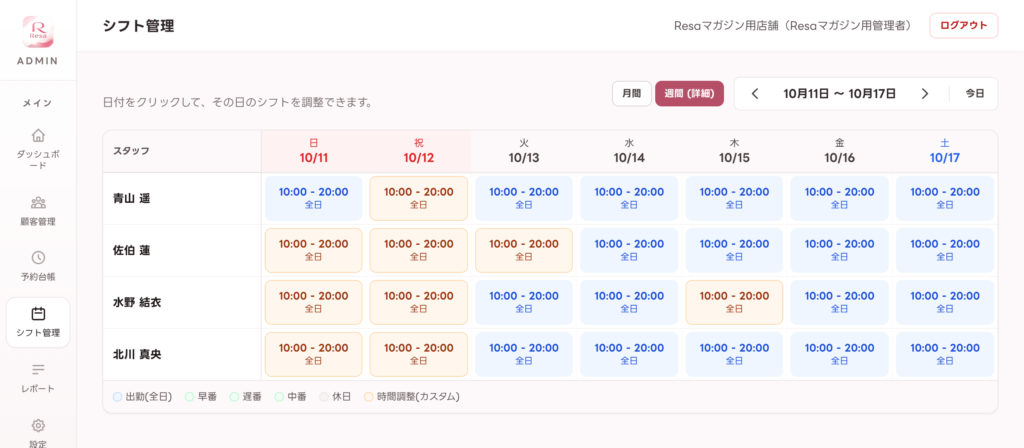Click 佐伯 蓮 custom shift on 10/11
This screenshot has height=448, width=1024.
pyautogui.click(x=313, y=250)
